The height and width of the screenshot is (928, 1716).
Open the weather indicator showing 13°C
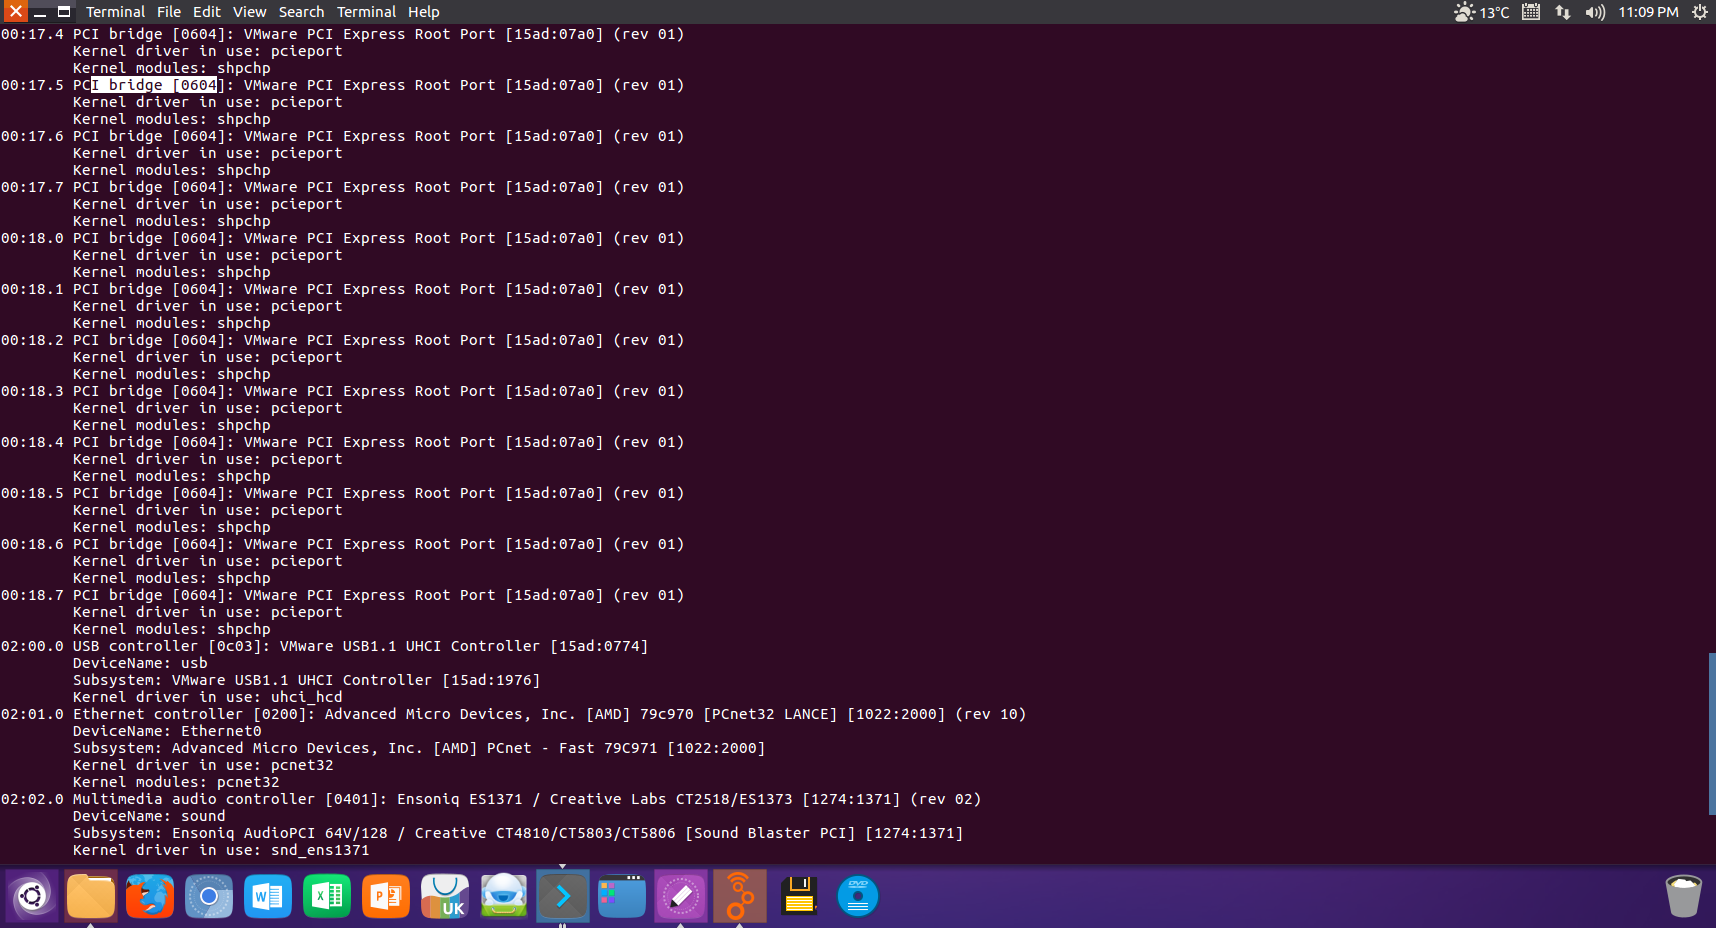pyautogui.click(x=1482, y=12)
